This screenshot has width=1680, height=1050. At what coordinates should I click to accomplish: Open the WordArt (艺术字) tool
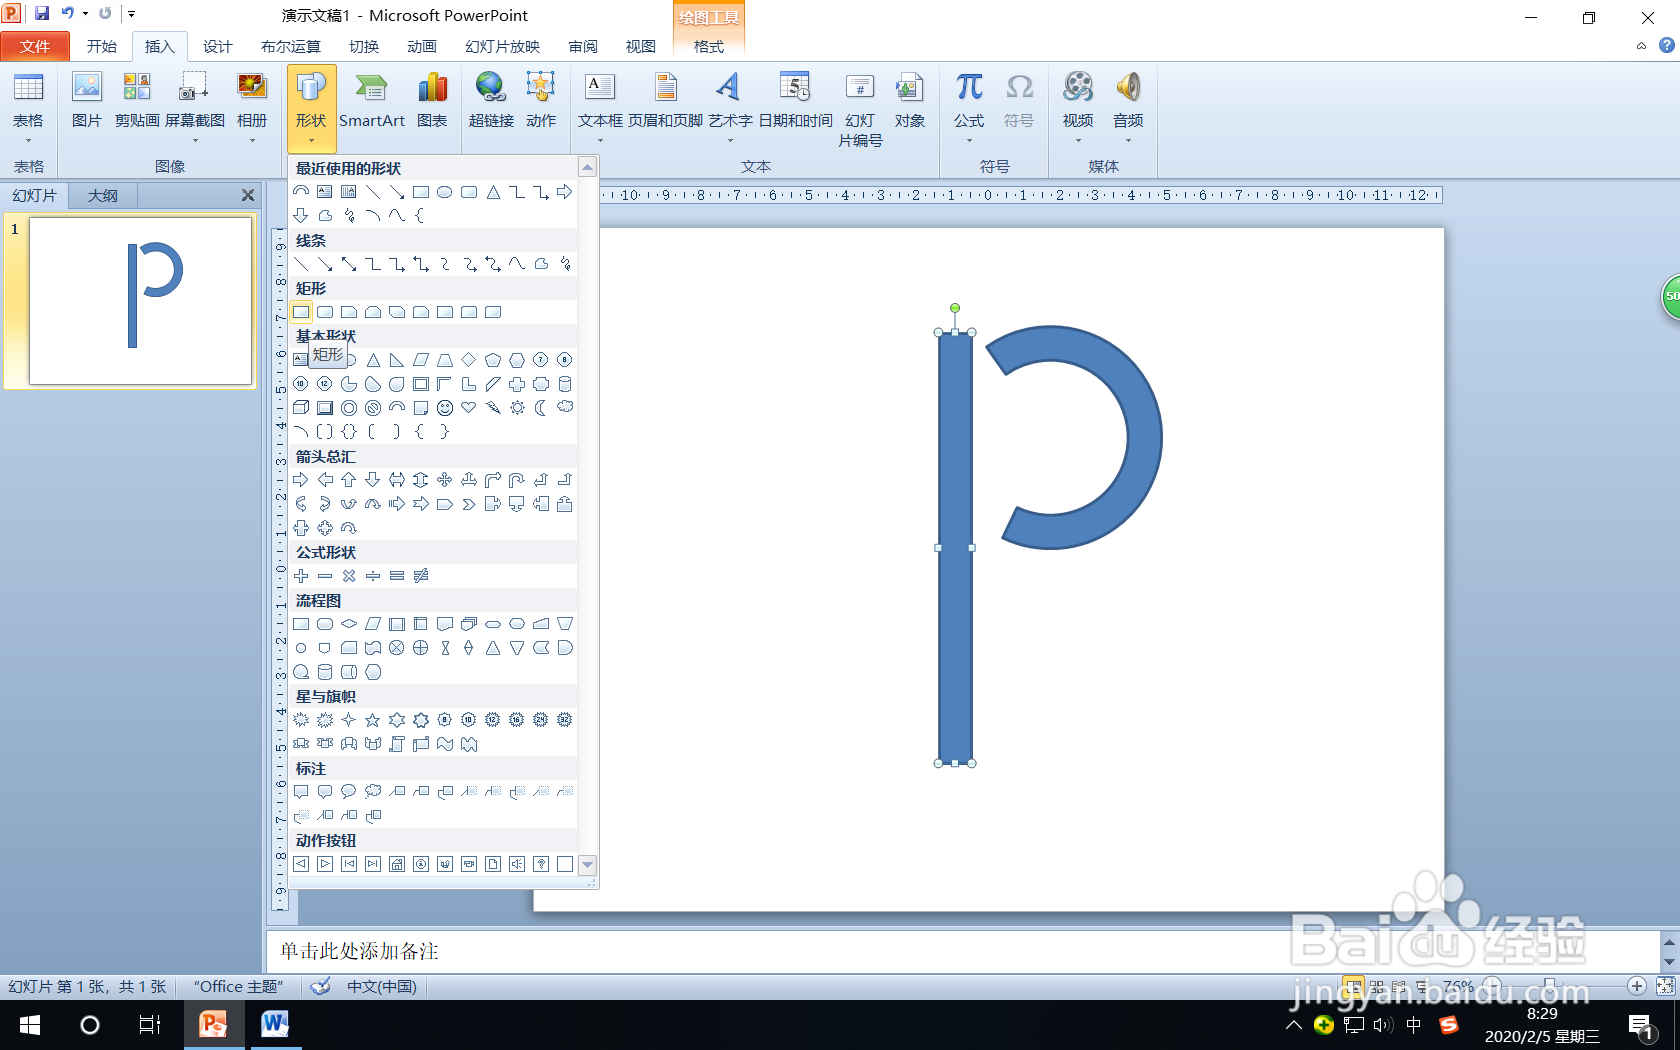point(727,100)
